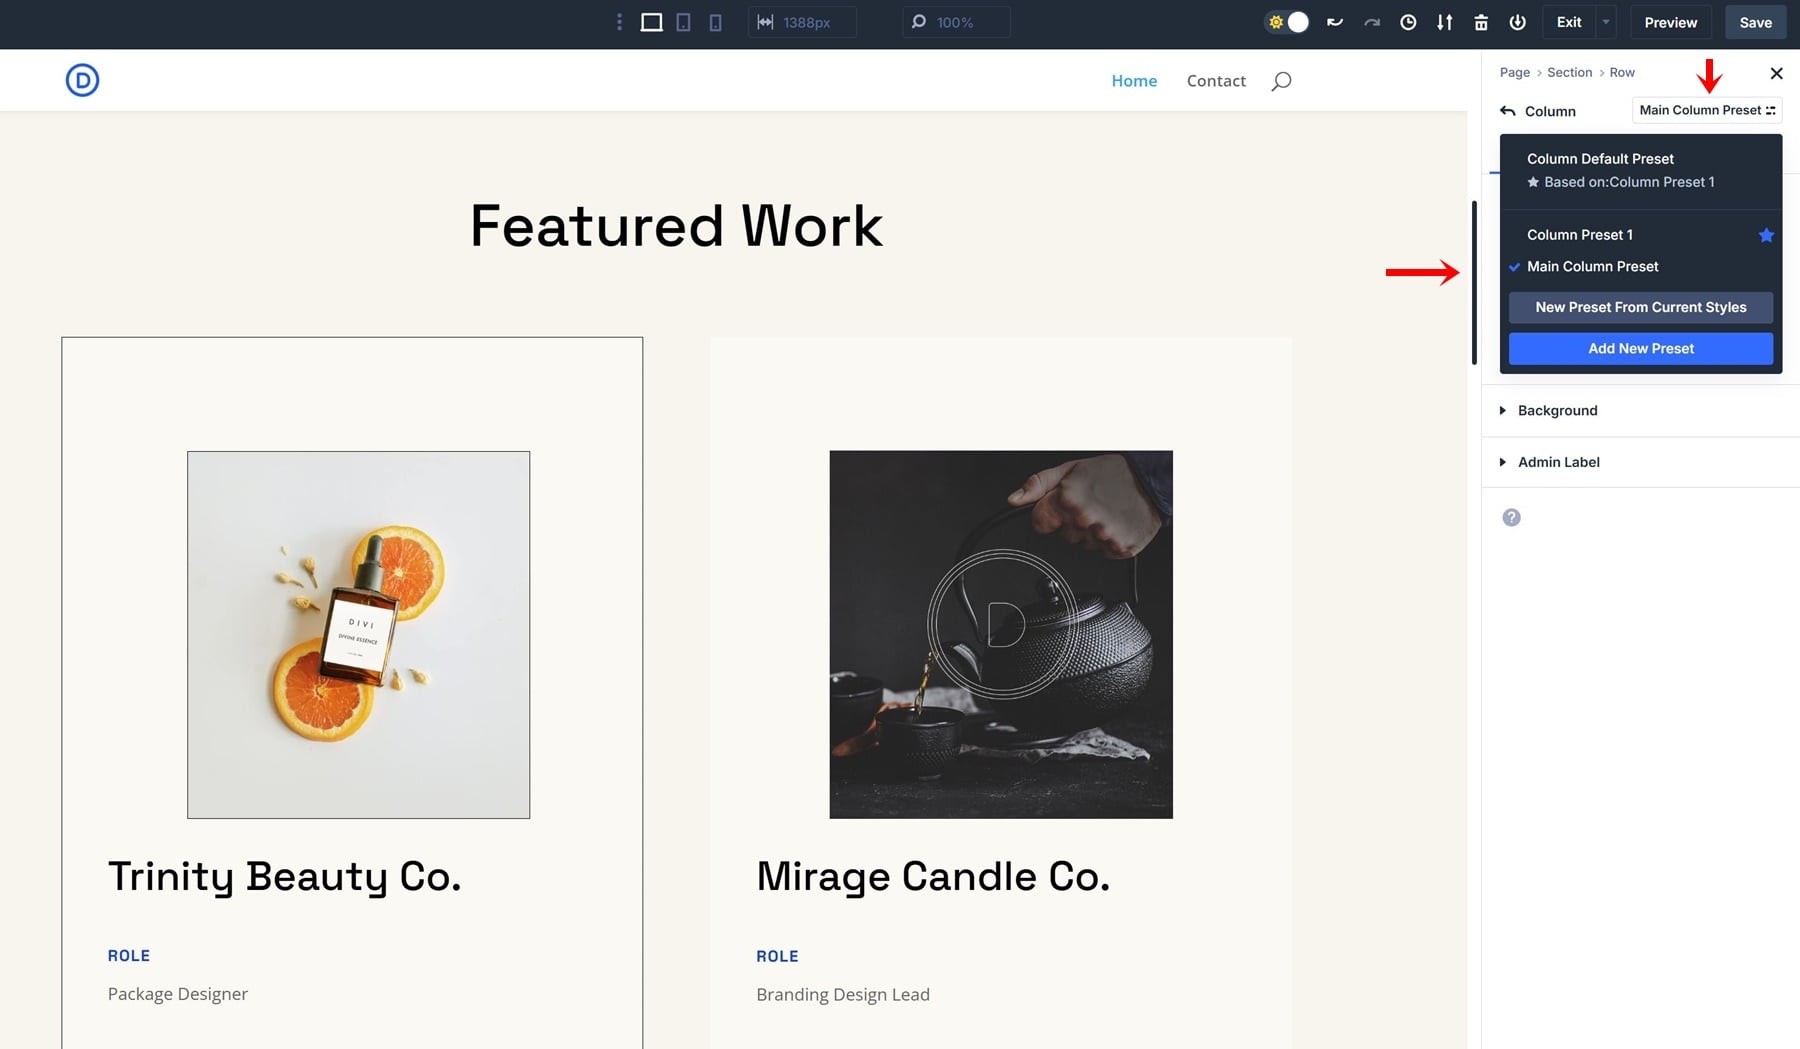The width and height of the screenshot is (1800, 1049).
Task: Click the perfume bottle product image
Action: click(x=358, y=635)
